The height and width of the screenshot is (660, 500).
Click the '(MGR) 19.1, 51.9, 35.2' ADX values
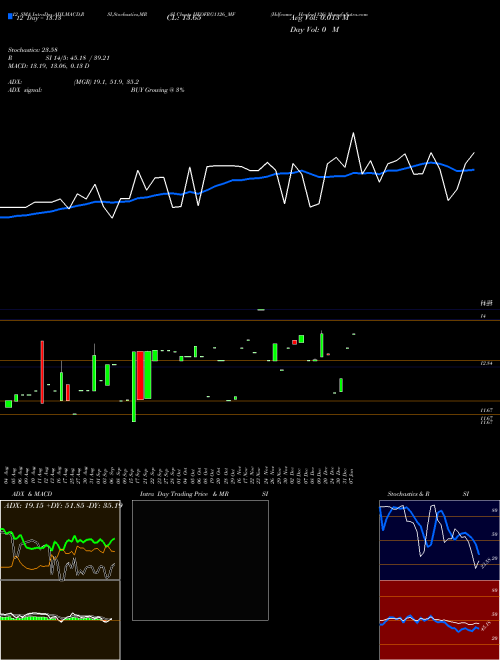[106, 82]
